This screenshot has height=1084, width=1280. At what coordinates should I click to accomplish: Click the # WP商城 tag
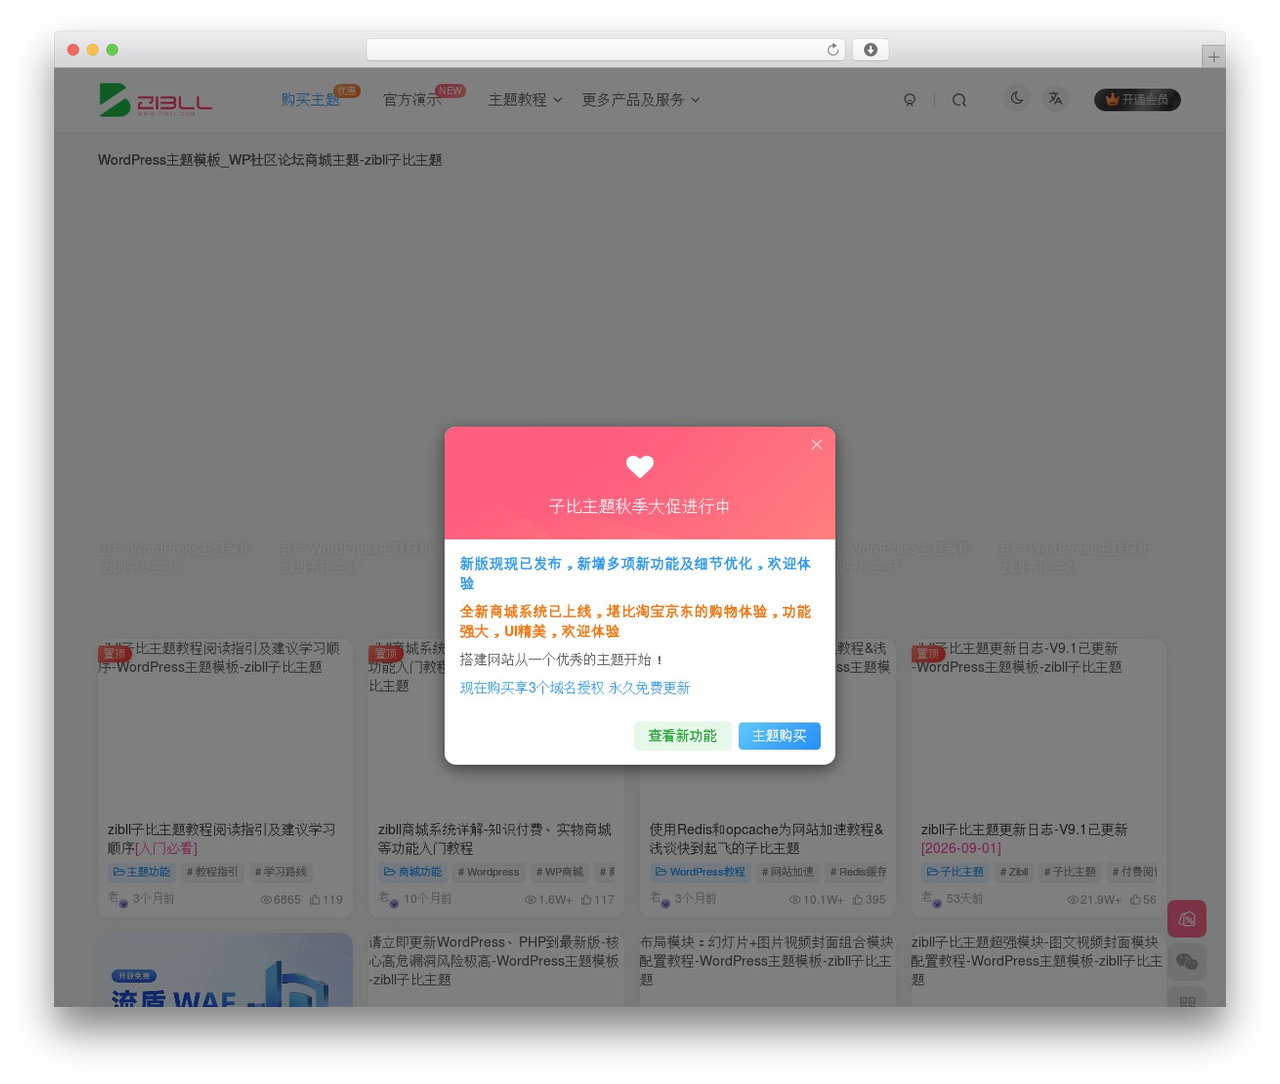coord(559,872)
